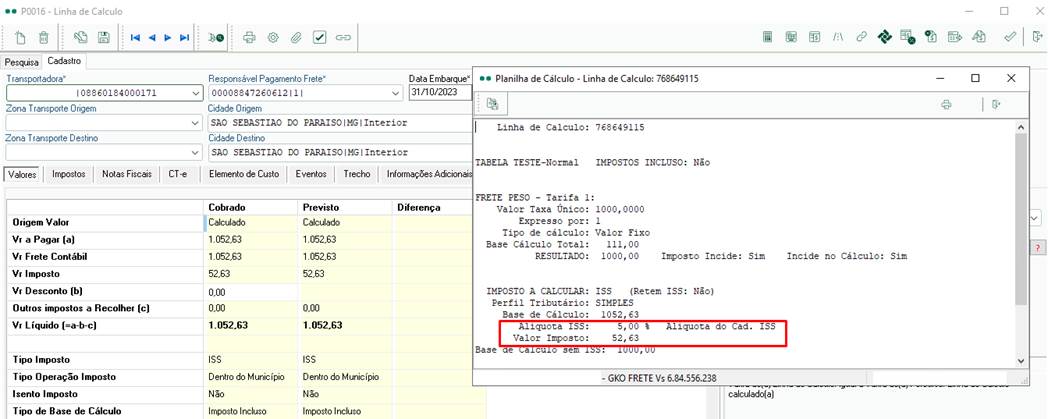The width and height of the screenshot is (1048, 419).
Task: Select the Previsto Vr Líquido cell 1.052,63
Action: point(344,325)
